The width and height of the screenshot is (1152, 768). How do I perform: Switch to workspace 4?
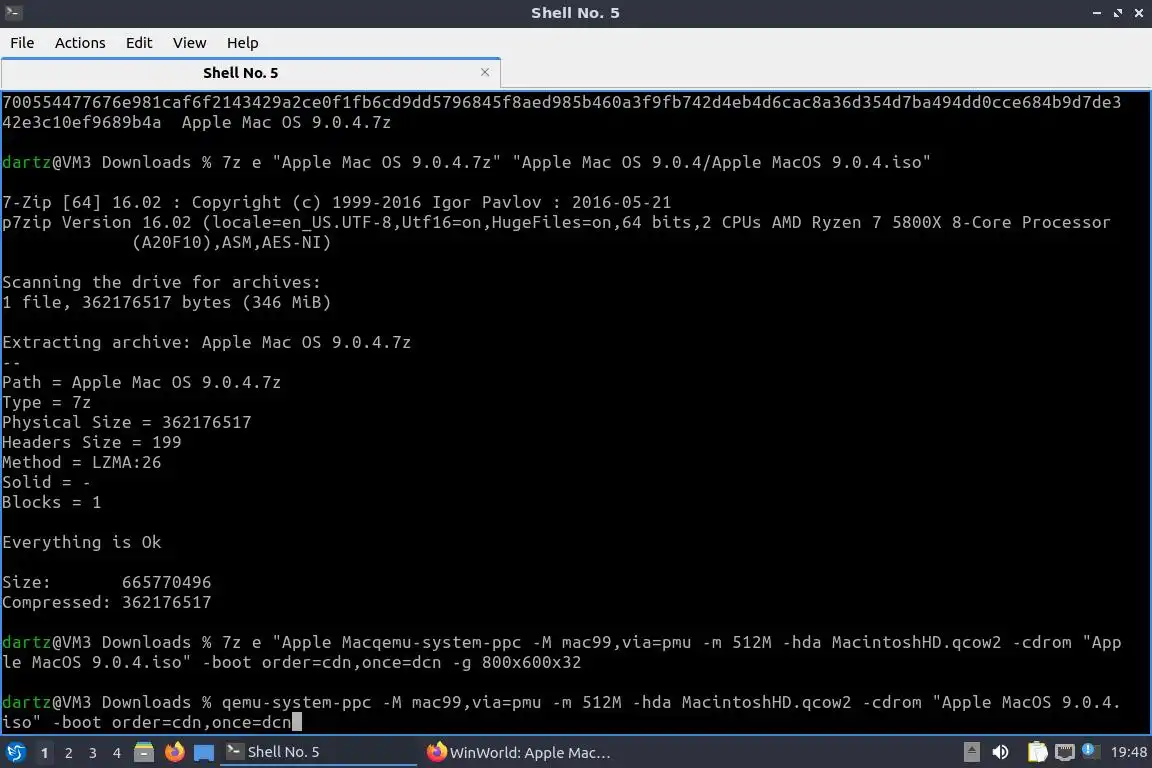tap(117, 753)
